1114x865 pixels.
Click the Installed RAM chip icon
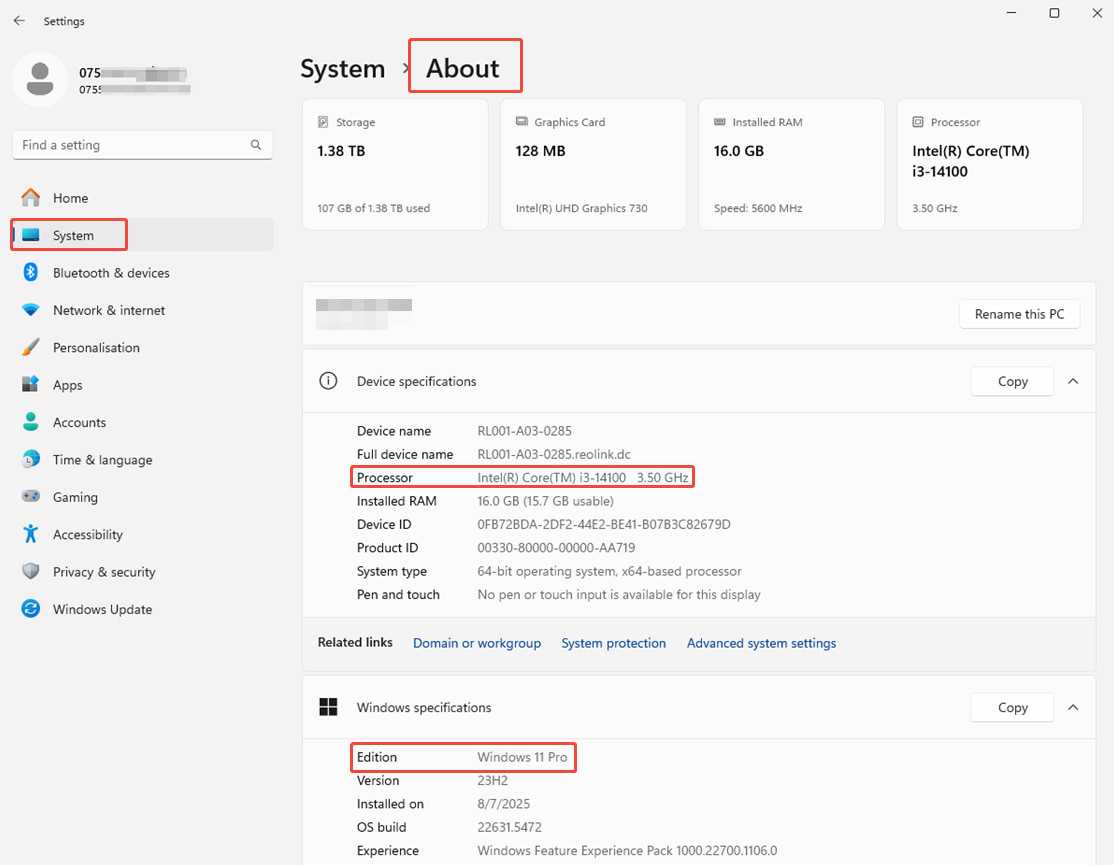tap(720, 121)
